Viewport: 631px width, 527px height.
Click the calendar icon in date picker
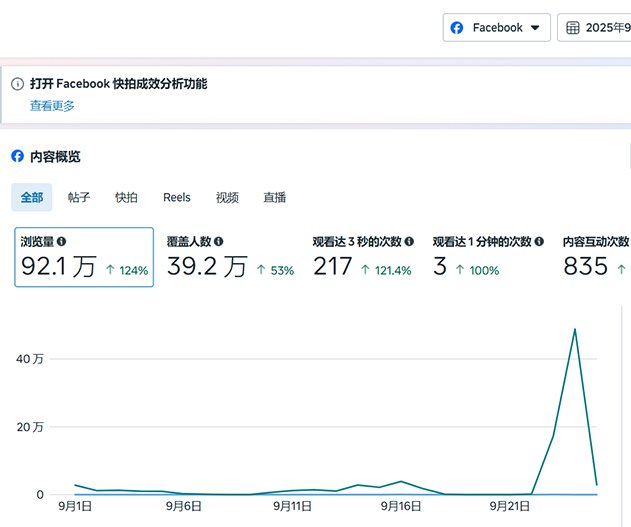[573, 28]
